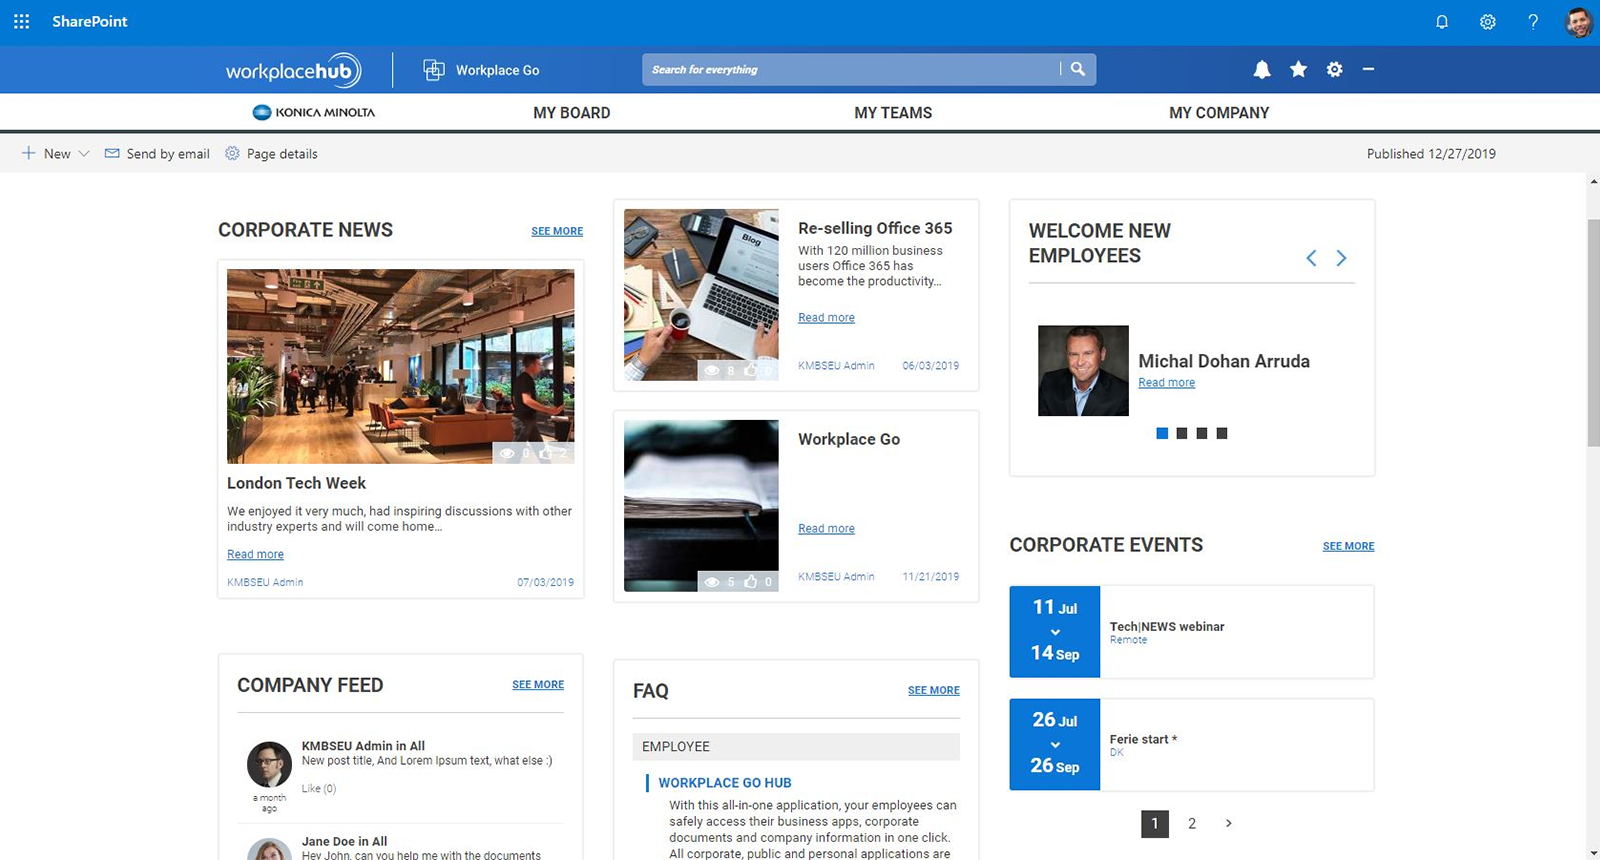This screenshot has height=860, width=1600.
Task: Open the Ferie start event
Action: [1143, 739]
